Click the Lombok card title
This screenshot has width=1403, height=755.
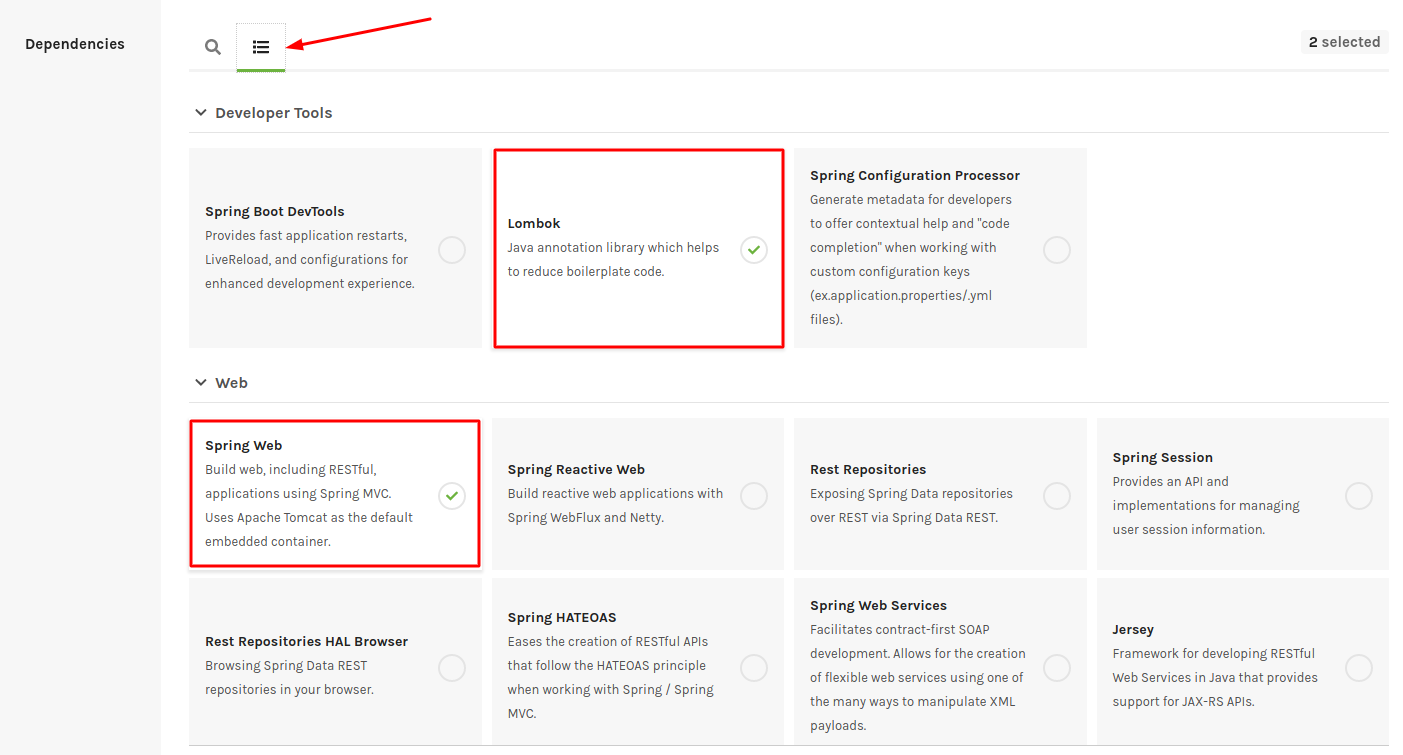click(534, 224)
